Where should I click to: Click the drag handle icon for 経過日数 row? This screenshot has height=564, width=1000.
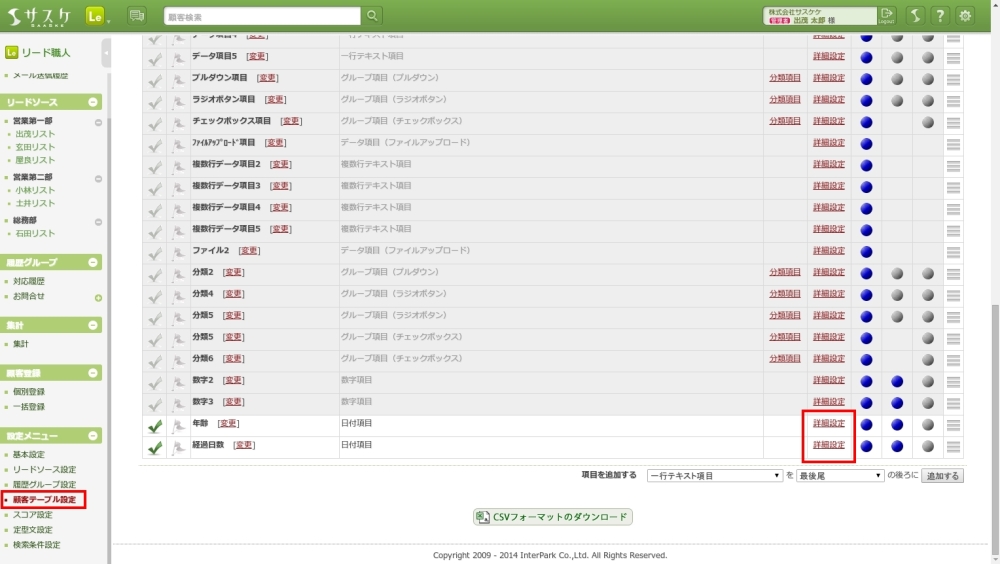(953, 447)
